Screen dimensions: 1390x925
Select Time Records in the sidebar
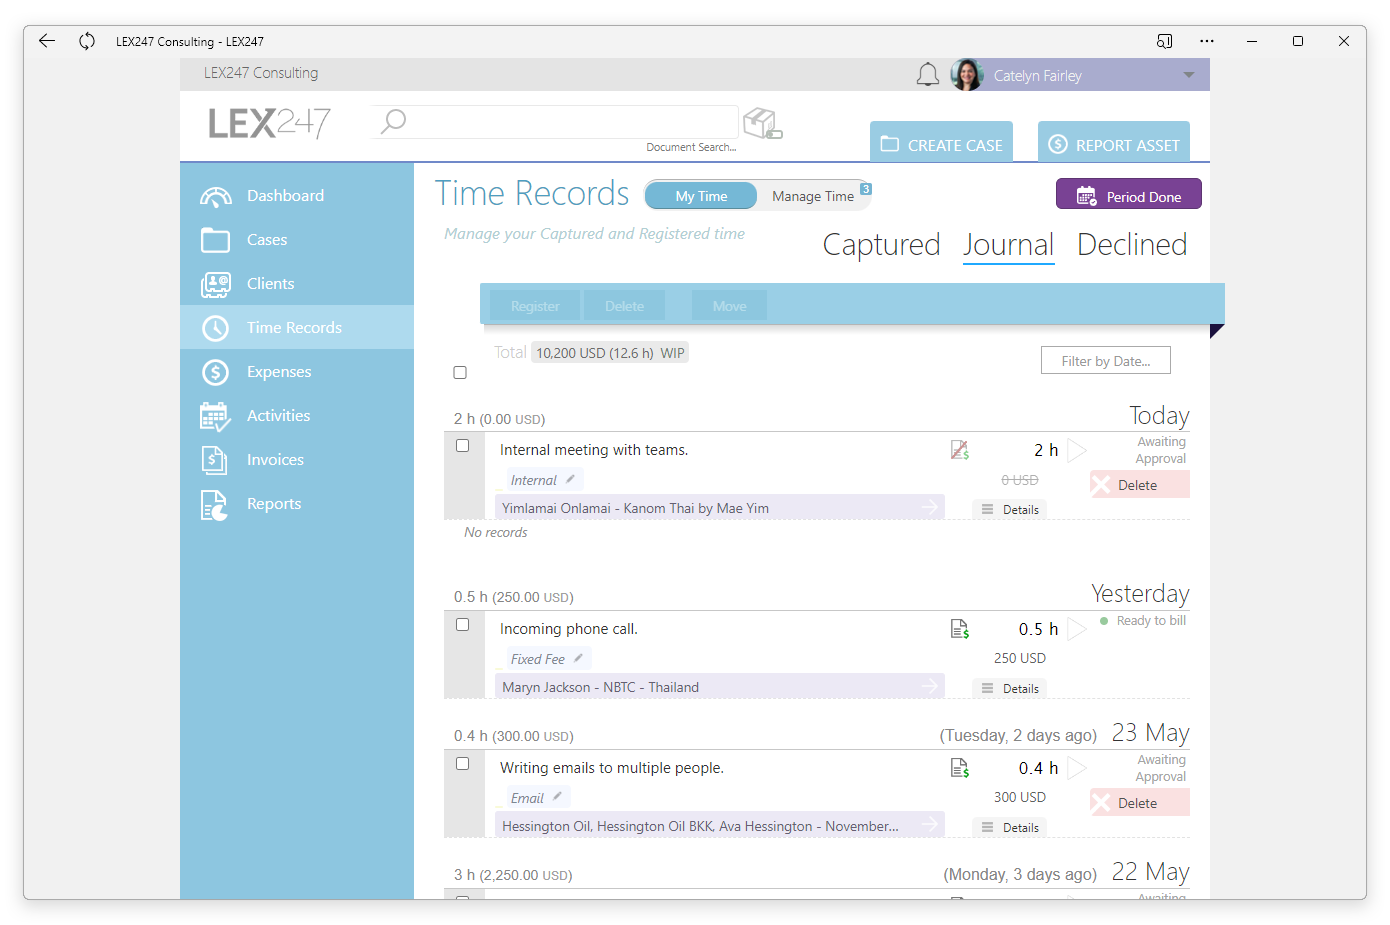(x=297, y=327)
